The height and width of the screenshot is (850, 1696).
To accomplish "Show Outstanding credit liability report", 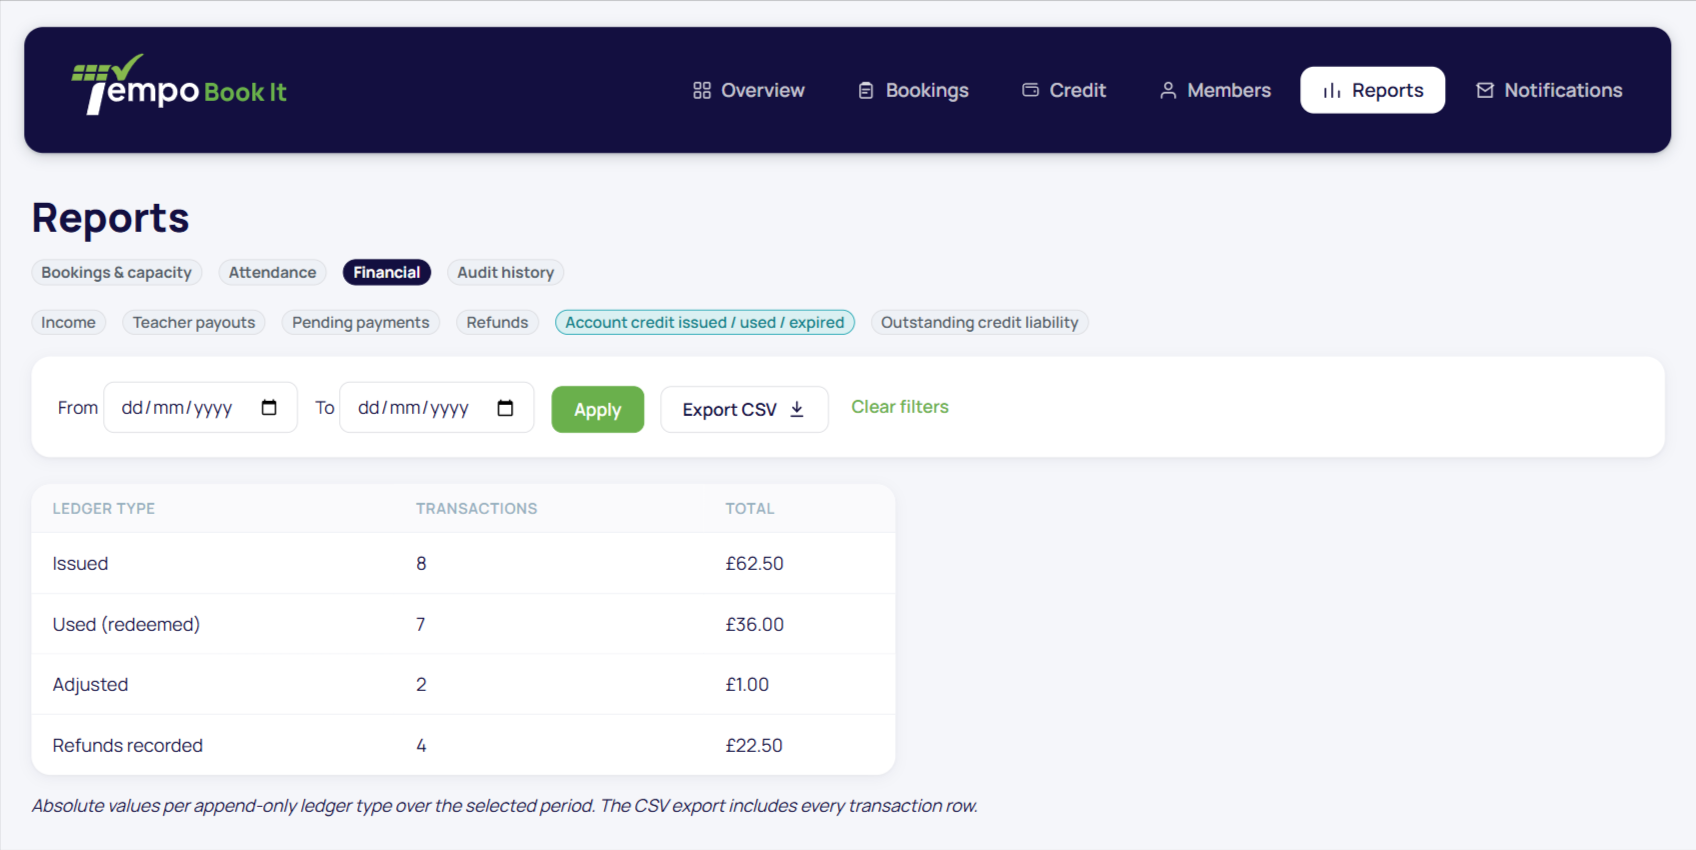I will (979, 322).
